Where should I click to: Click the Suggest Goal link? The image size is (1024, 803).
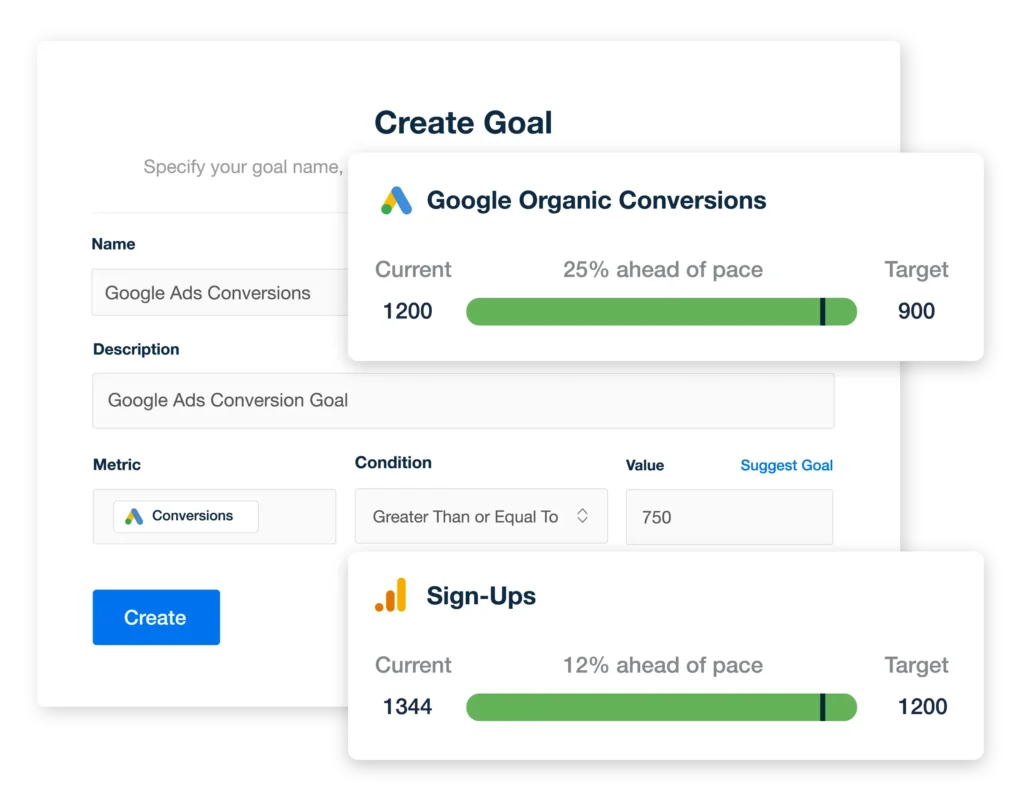[x=786, y=465]
